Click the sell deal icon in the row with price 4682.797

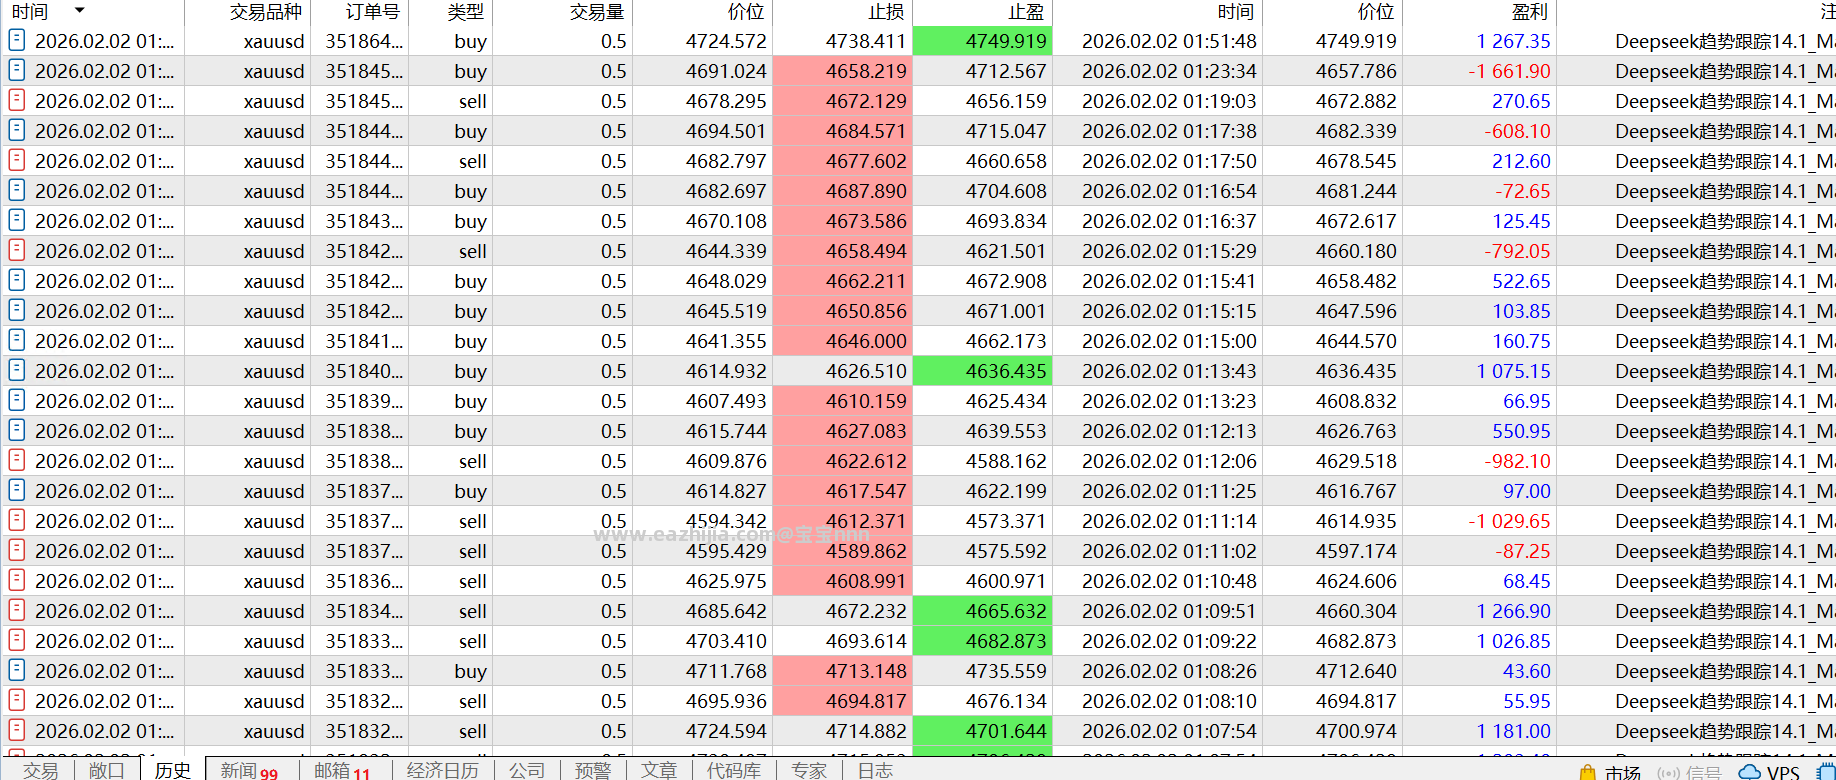16,160
